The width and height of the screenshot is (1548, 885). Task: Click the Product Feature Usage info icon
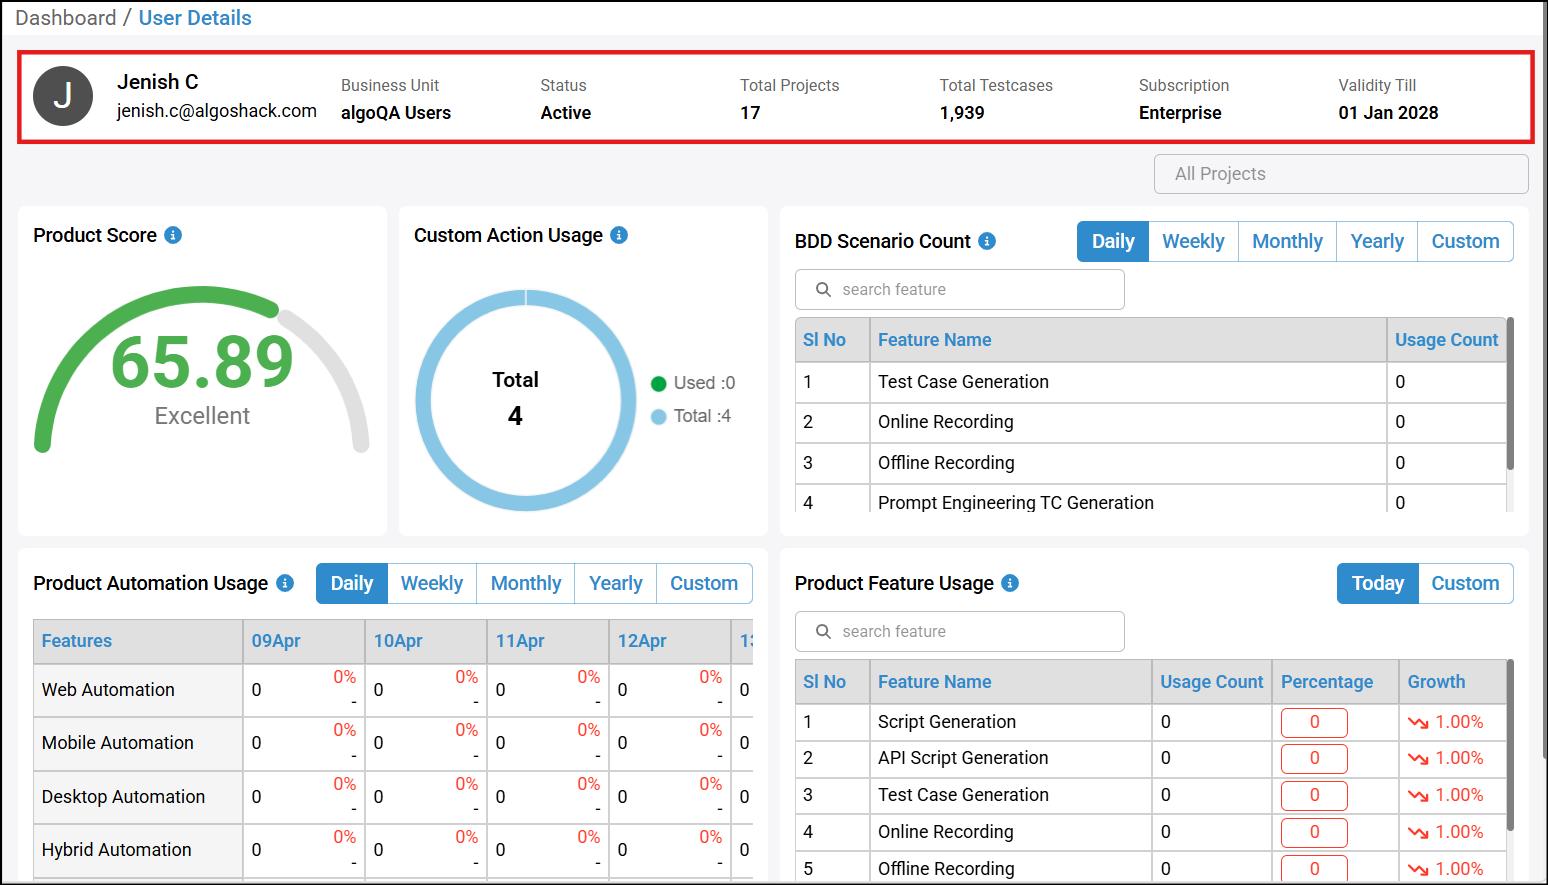click(x=1010, y=583)
